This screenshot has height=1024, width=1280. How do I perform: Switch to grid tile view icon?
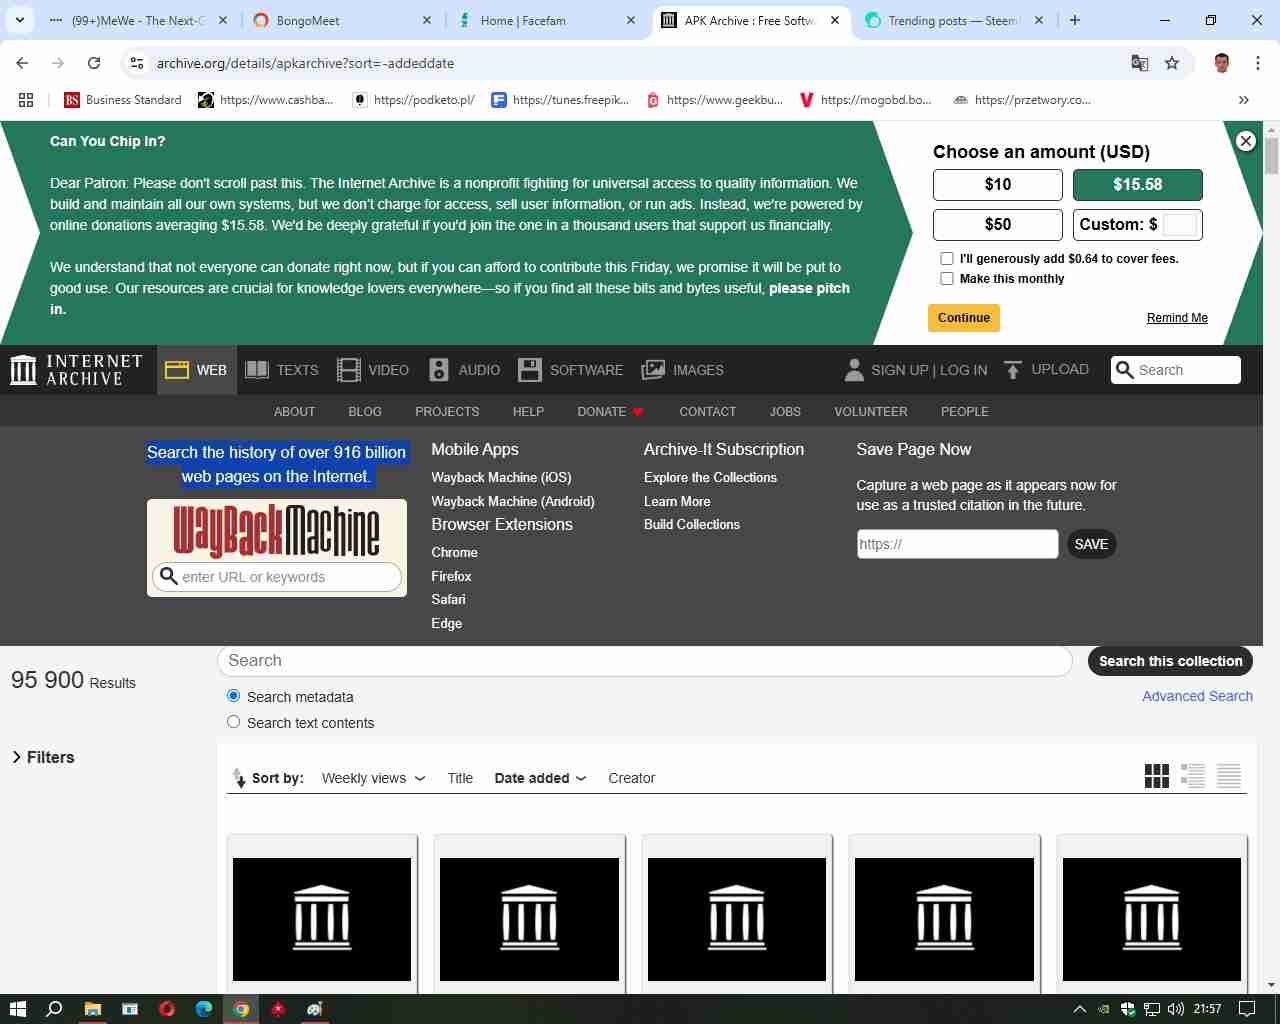(1156, 776)
